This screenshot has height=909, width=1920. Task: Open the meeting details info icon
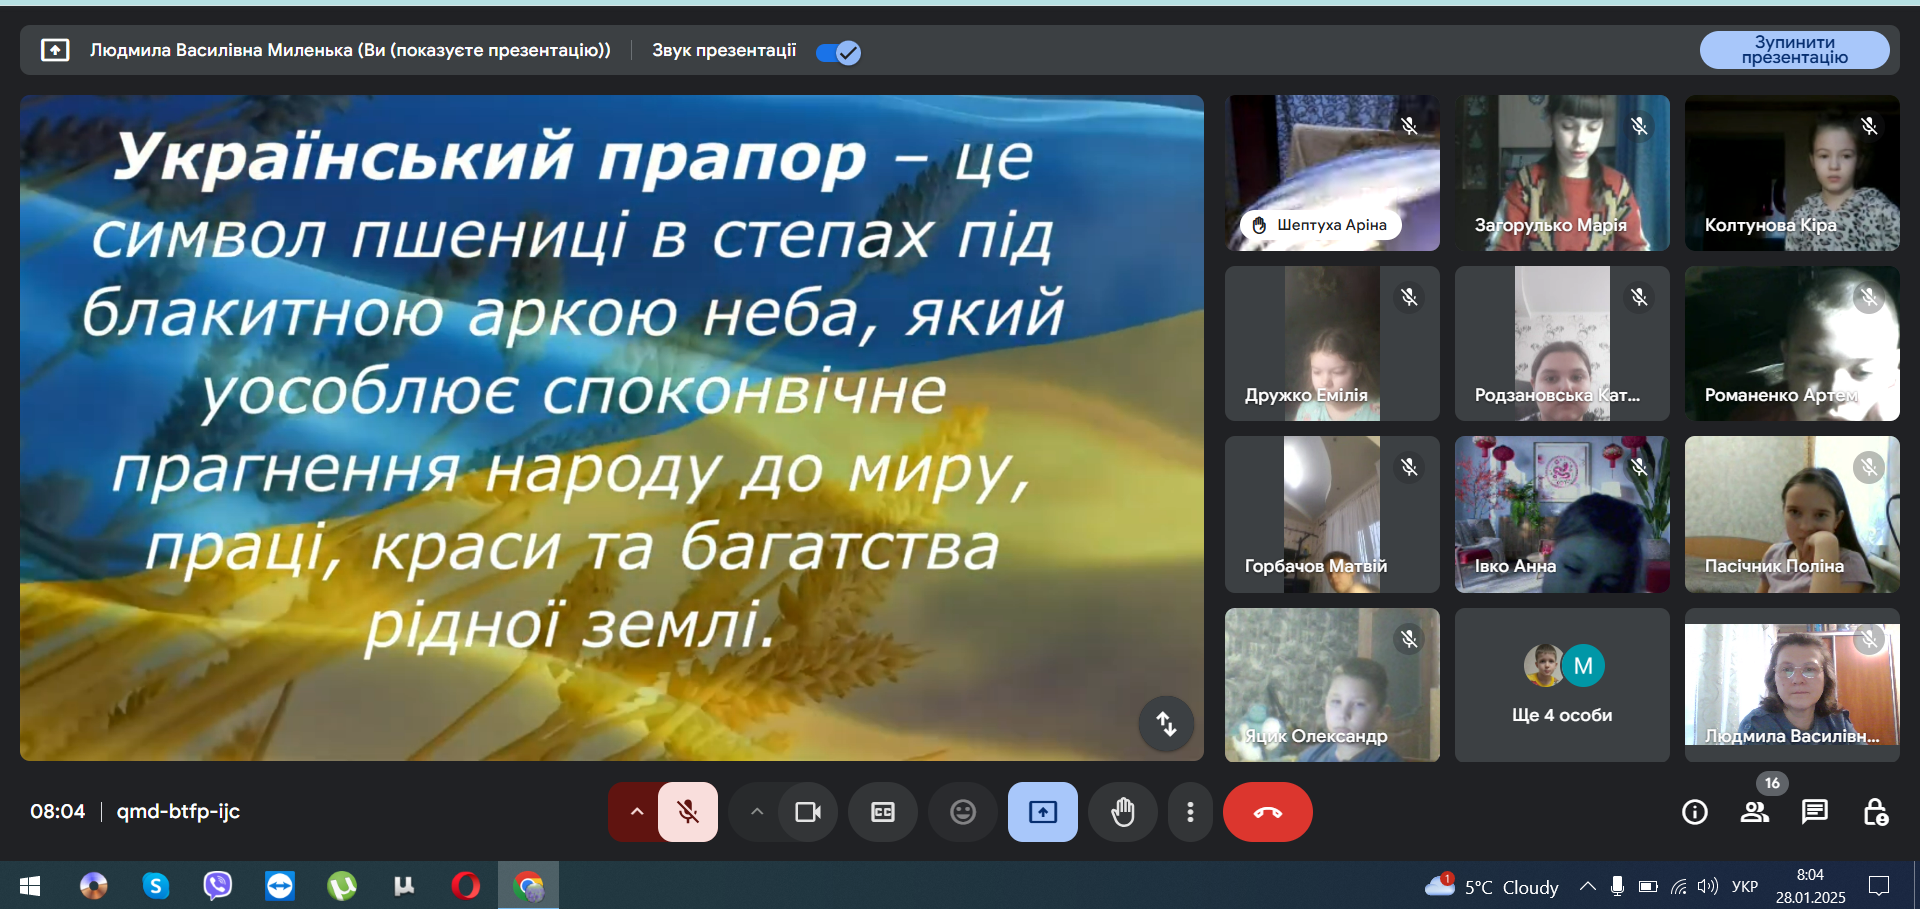[x=1695, y=812]
